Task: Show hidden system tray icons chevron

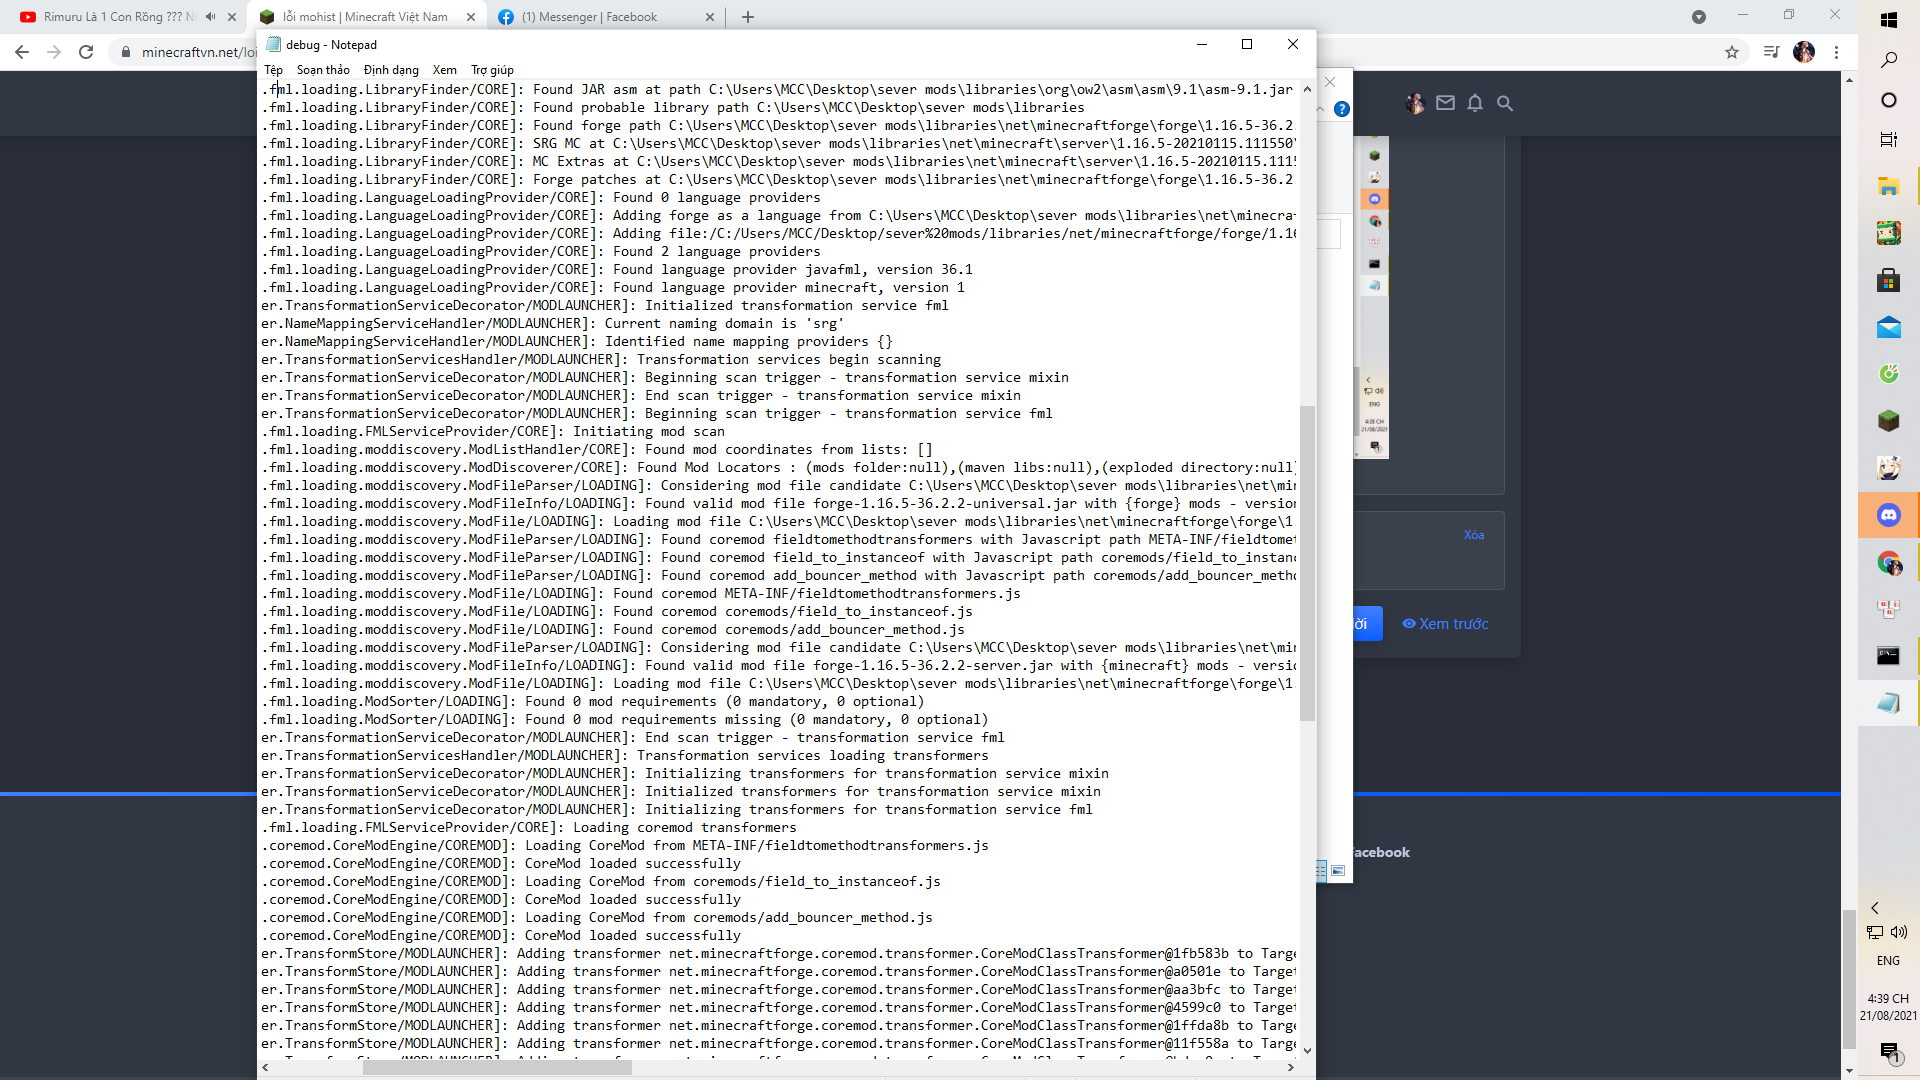Action: click(x=1875, y=908)
